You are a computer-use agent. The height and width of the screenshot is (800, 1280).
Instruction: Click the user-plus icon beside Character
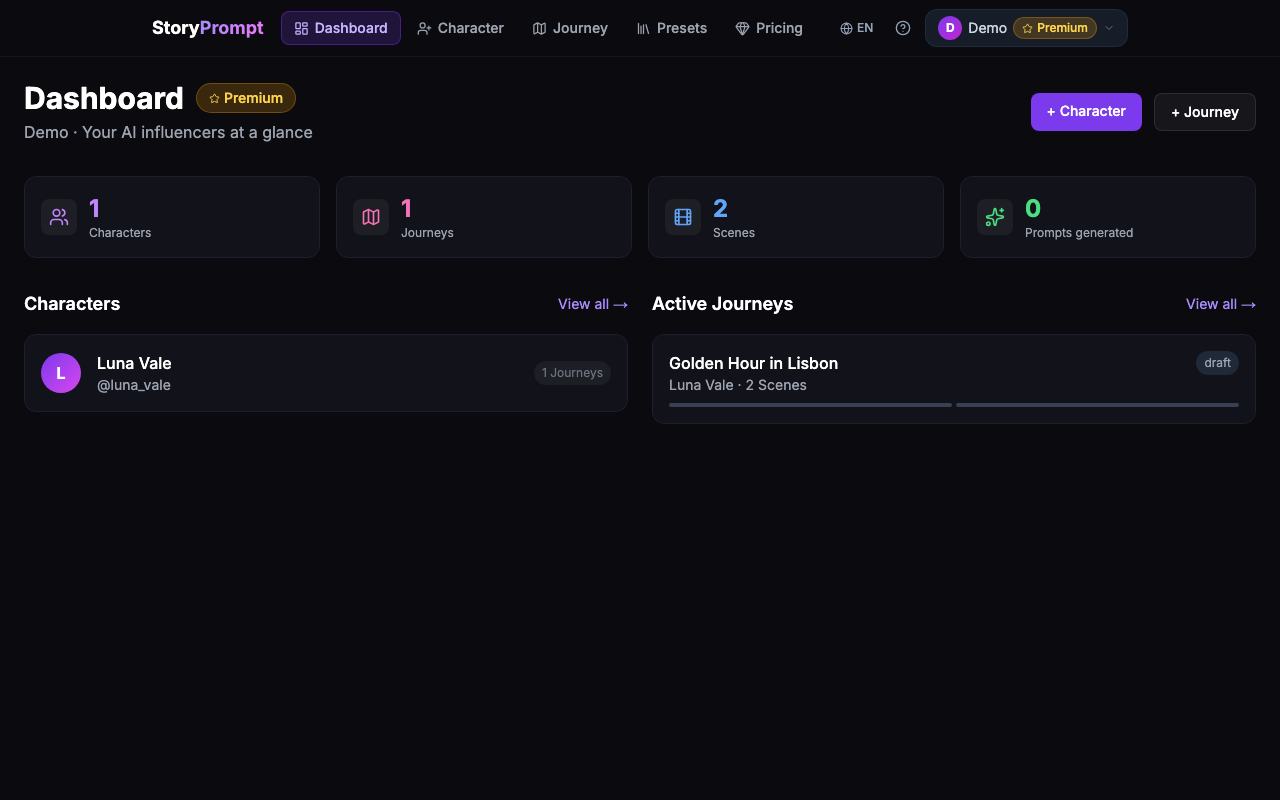click(424, 28)
